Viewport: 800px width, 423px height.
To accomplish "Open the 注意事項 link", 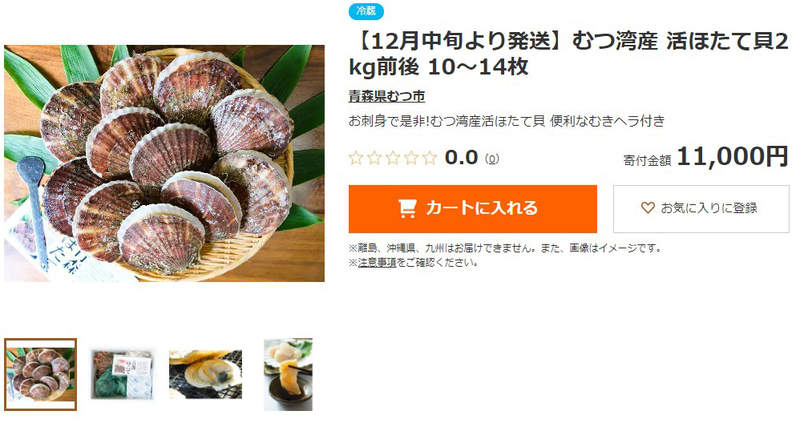I will tap(377, 263).
